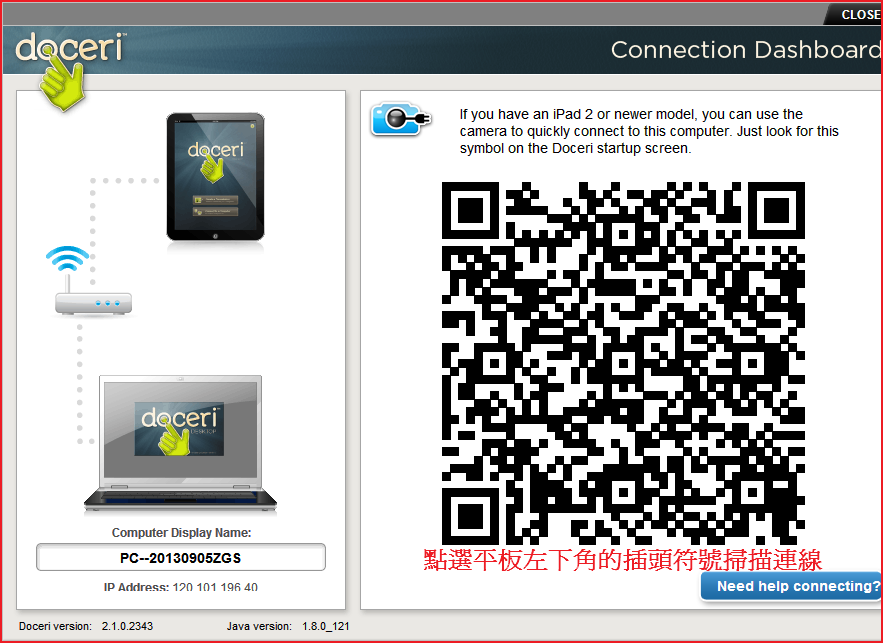Image resolution: width=883 pixels, height=643 pixels.
Task: Click the Computer Display Name label
Action: [x=181, y=533]
